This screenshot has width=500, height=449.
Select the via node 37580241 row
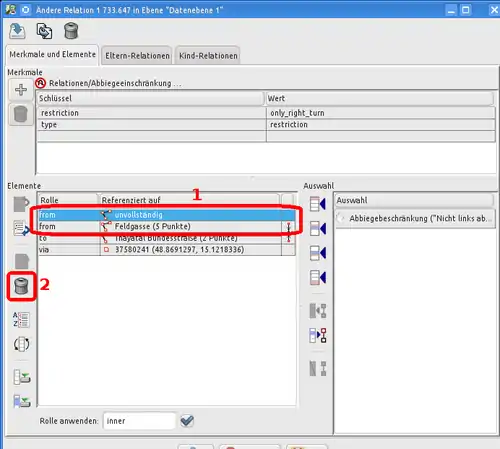coord(166,250)
